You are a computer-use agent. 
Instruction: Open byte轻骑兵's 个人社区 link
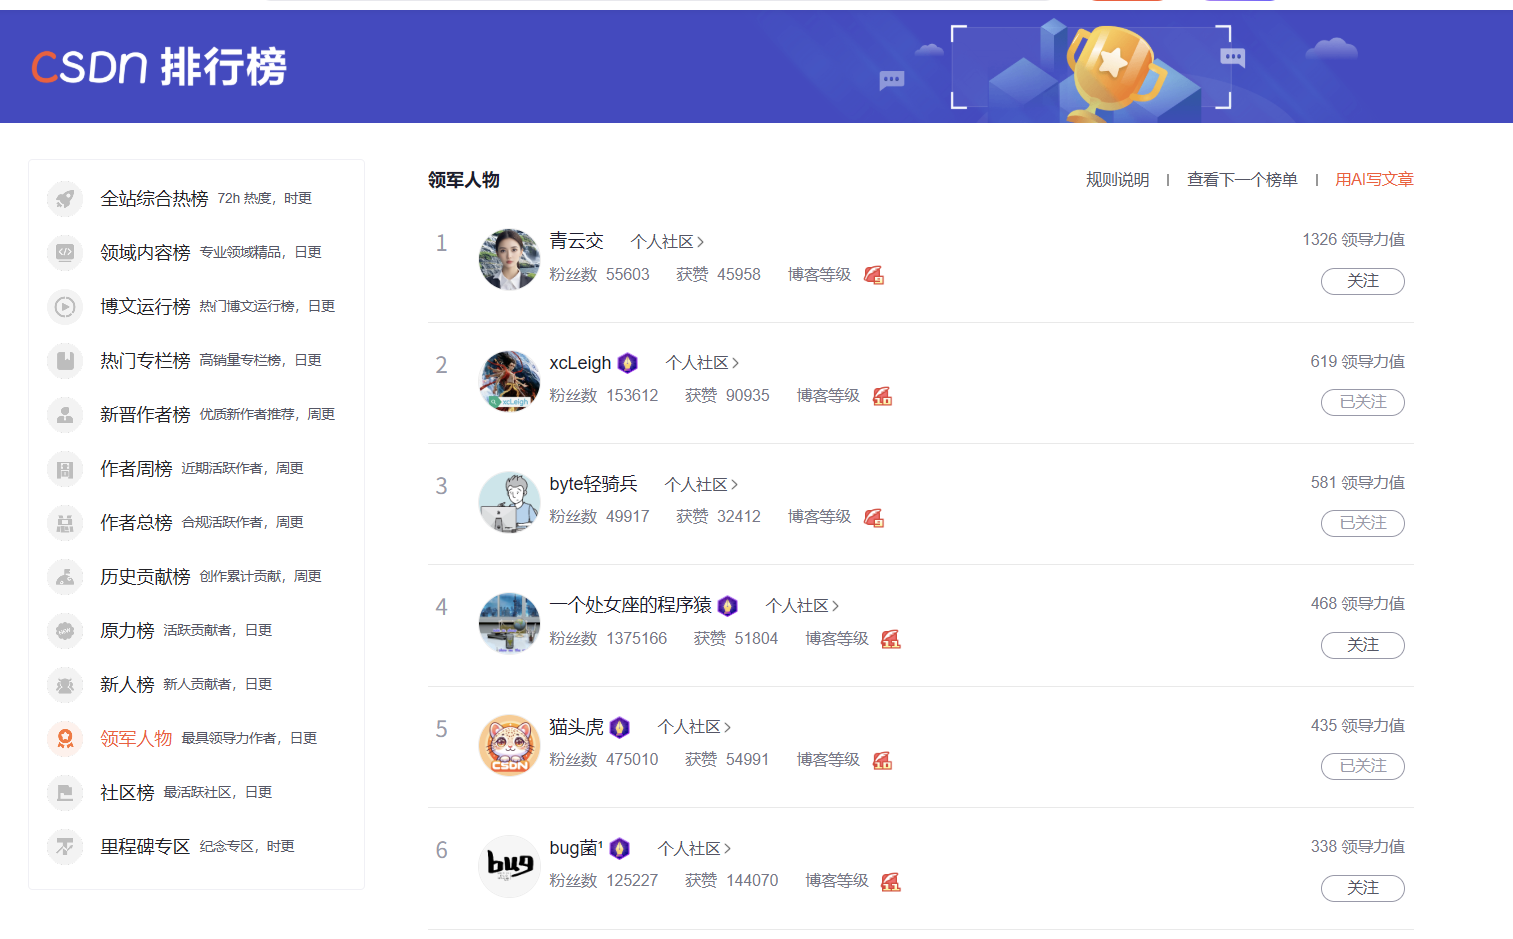coord(701,485)
